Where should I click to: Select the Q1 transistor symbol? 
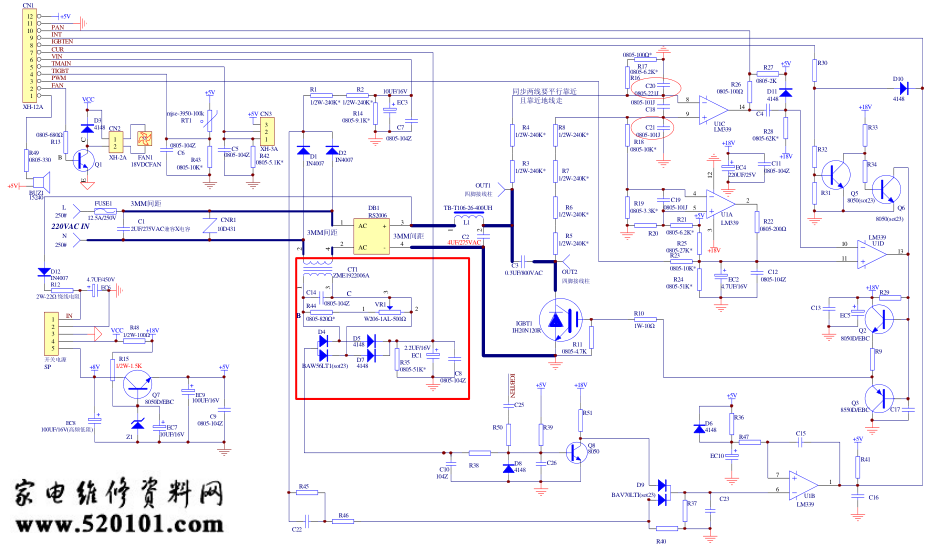(x=84, y=160)
